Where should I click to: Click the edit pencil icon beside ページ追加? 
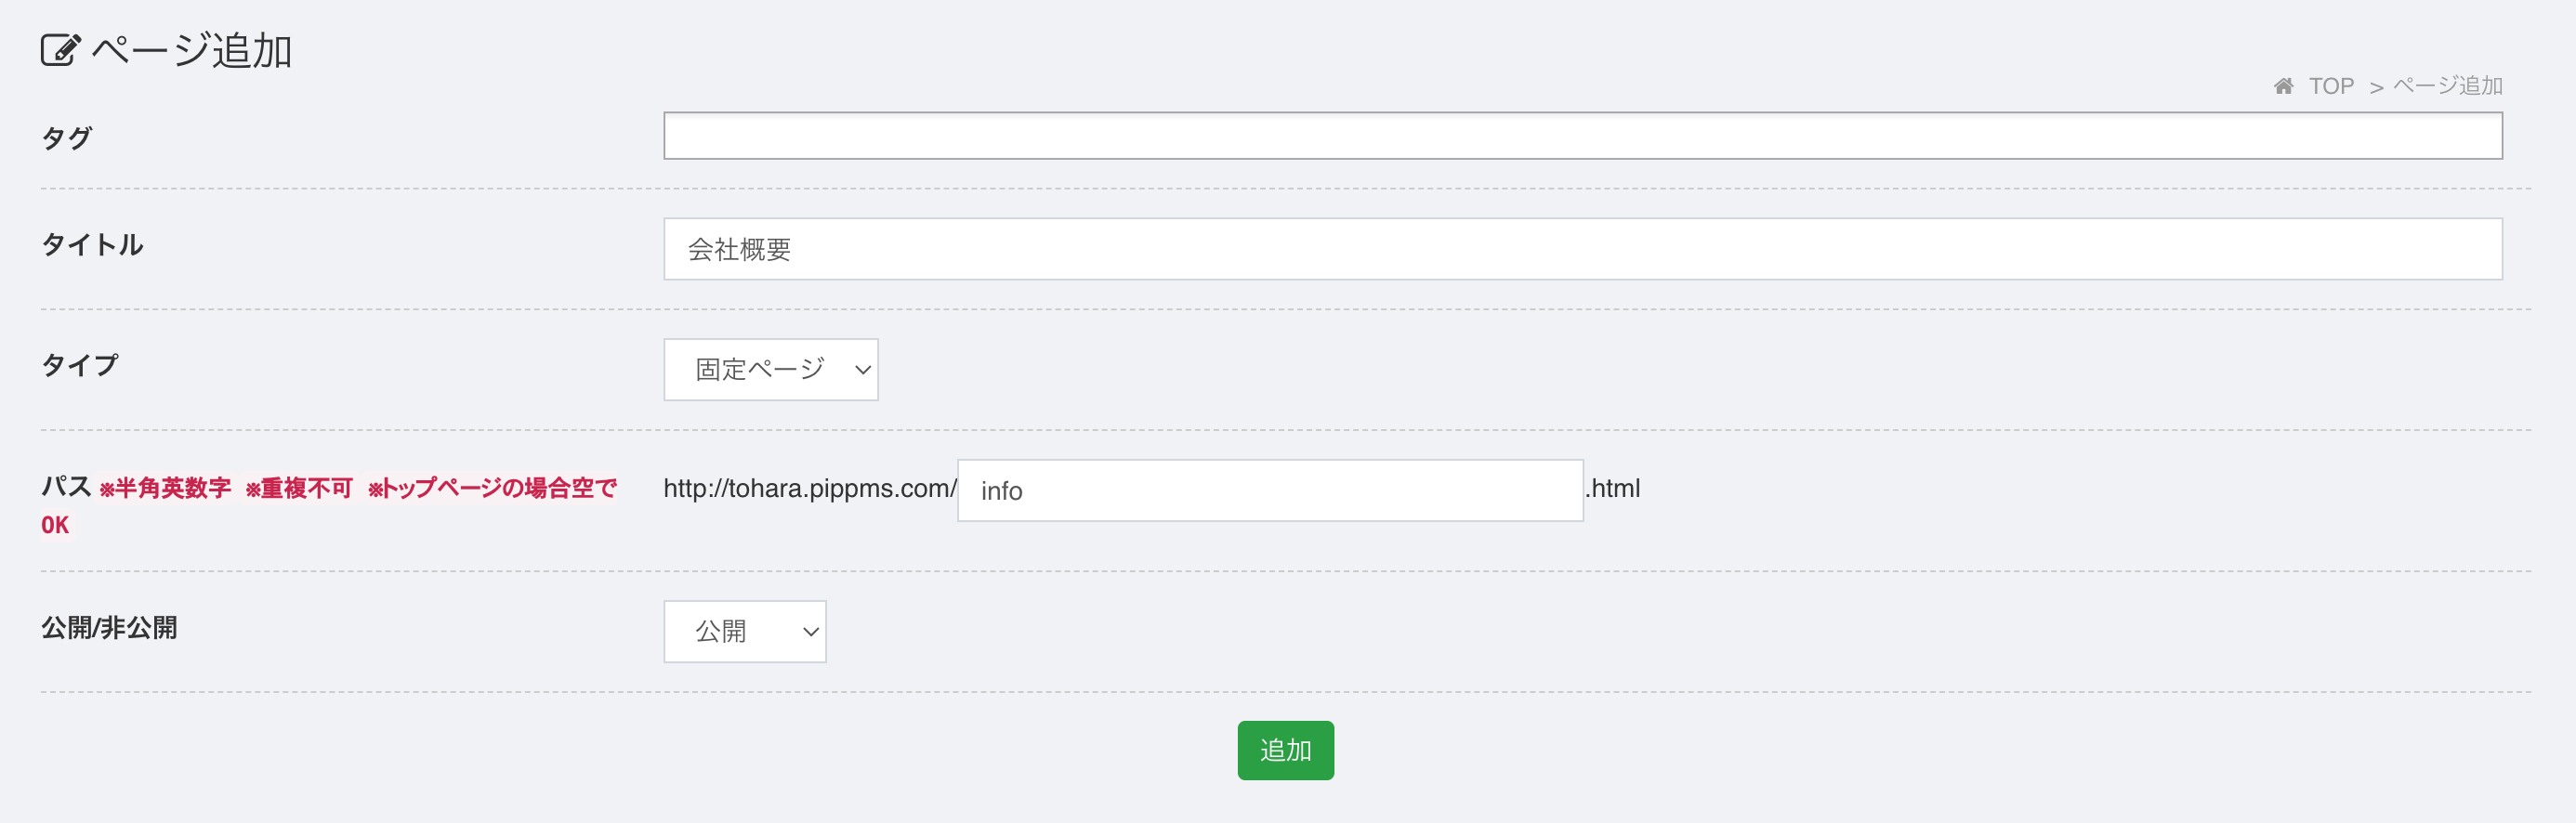pos(60,50)
